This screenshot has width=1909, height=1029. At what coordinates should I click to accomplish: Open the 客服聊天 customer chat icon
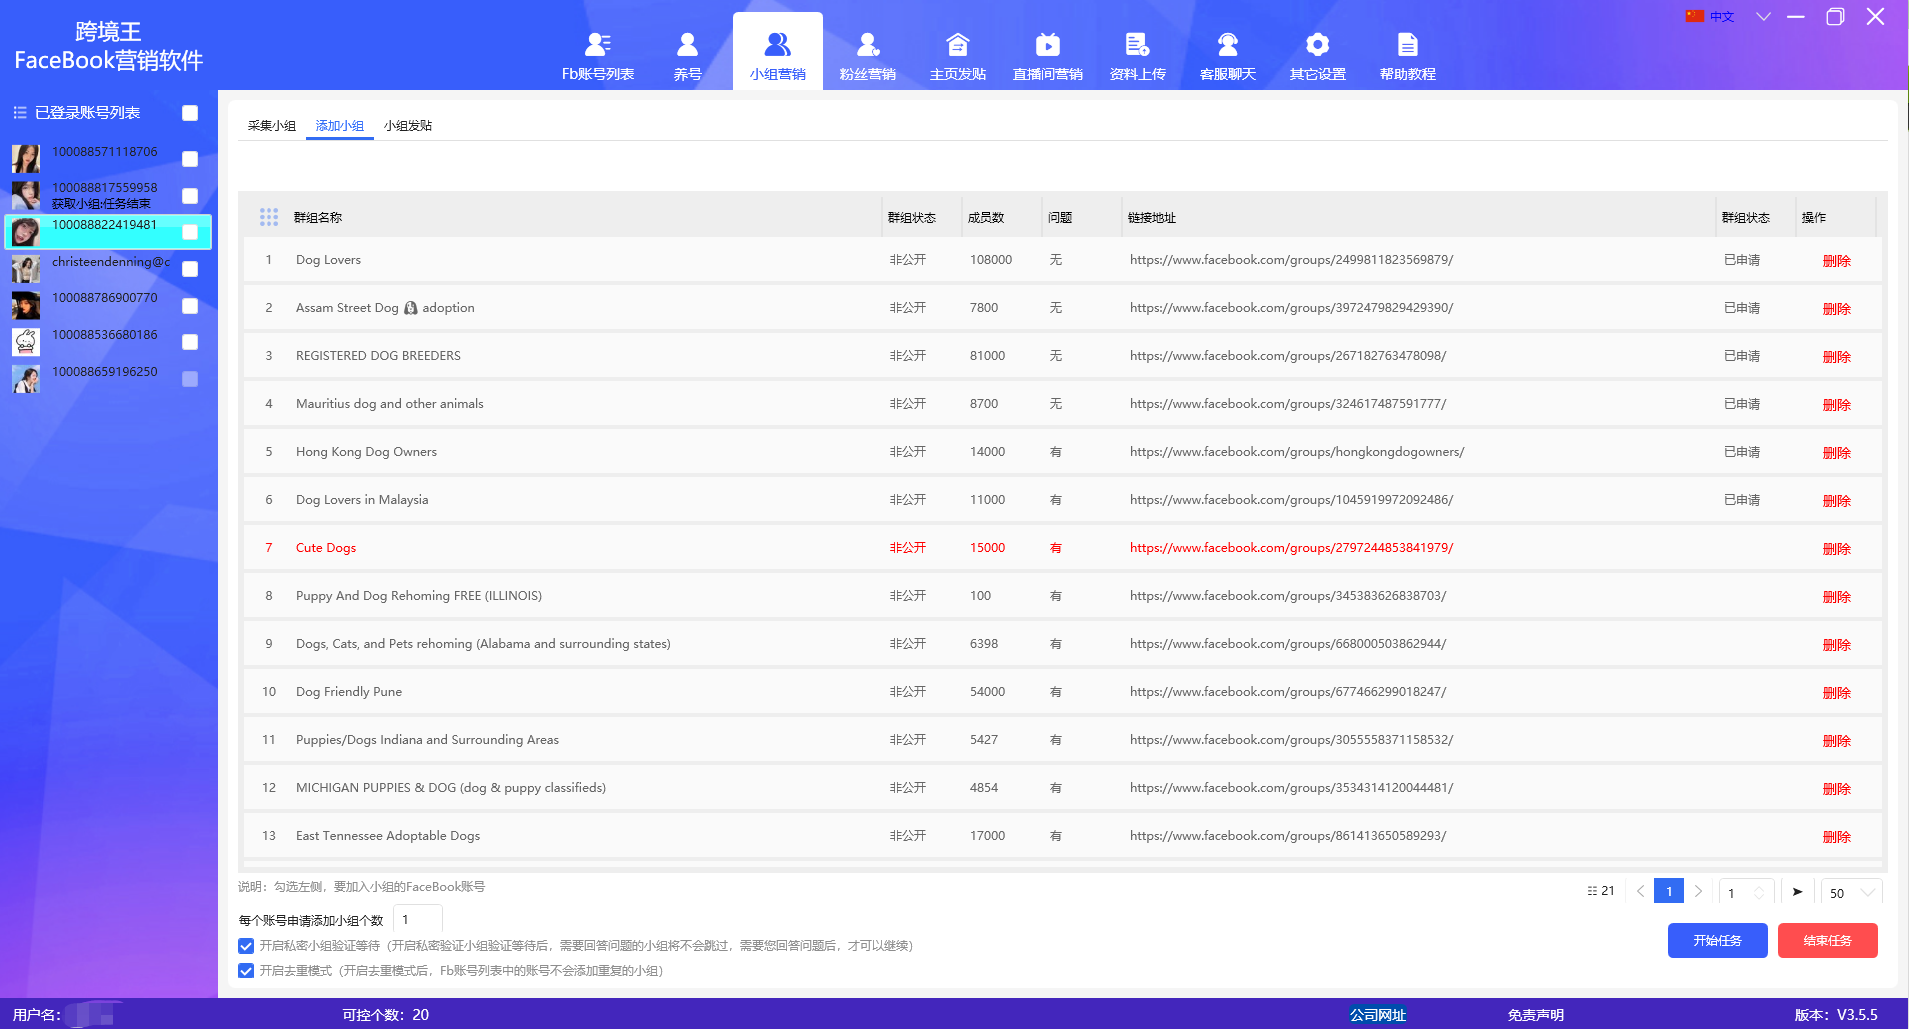[x=1227, y=45]
